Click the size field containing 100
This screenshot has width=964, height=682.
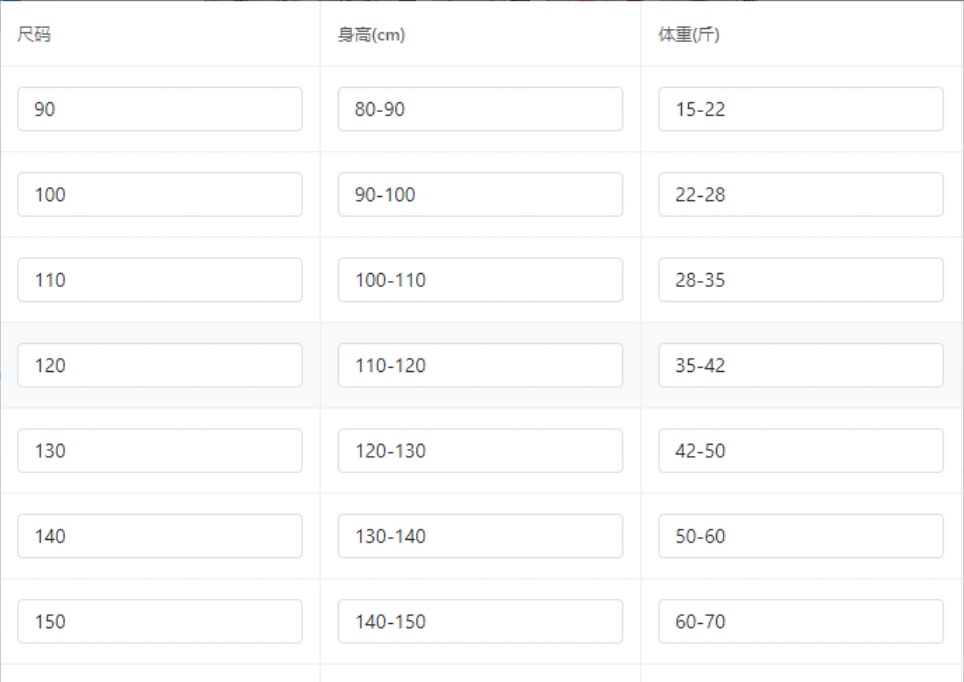pos(160,194)
